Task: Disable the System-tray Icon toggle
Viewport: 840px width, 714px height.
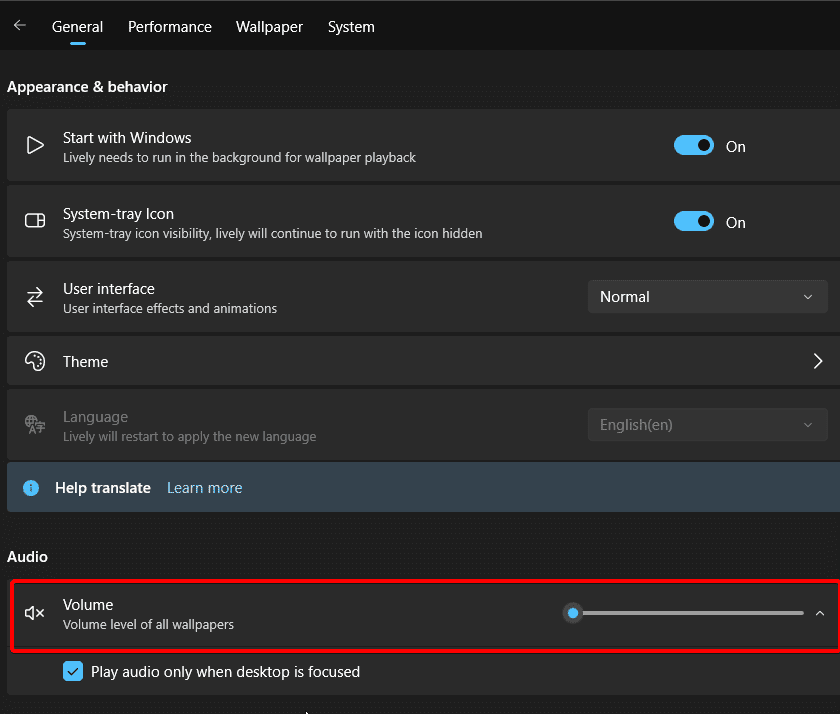Action: [x=694, y=221]
